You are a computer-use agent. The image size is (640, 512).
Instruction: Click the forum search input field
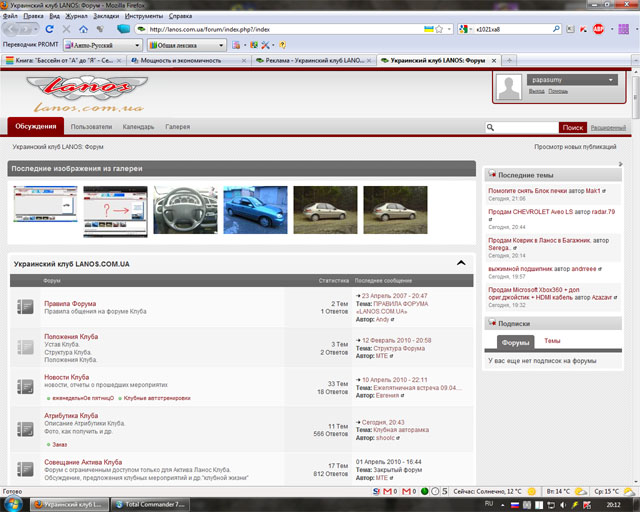pyautogui.click(x=522, y=127)
